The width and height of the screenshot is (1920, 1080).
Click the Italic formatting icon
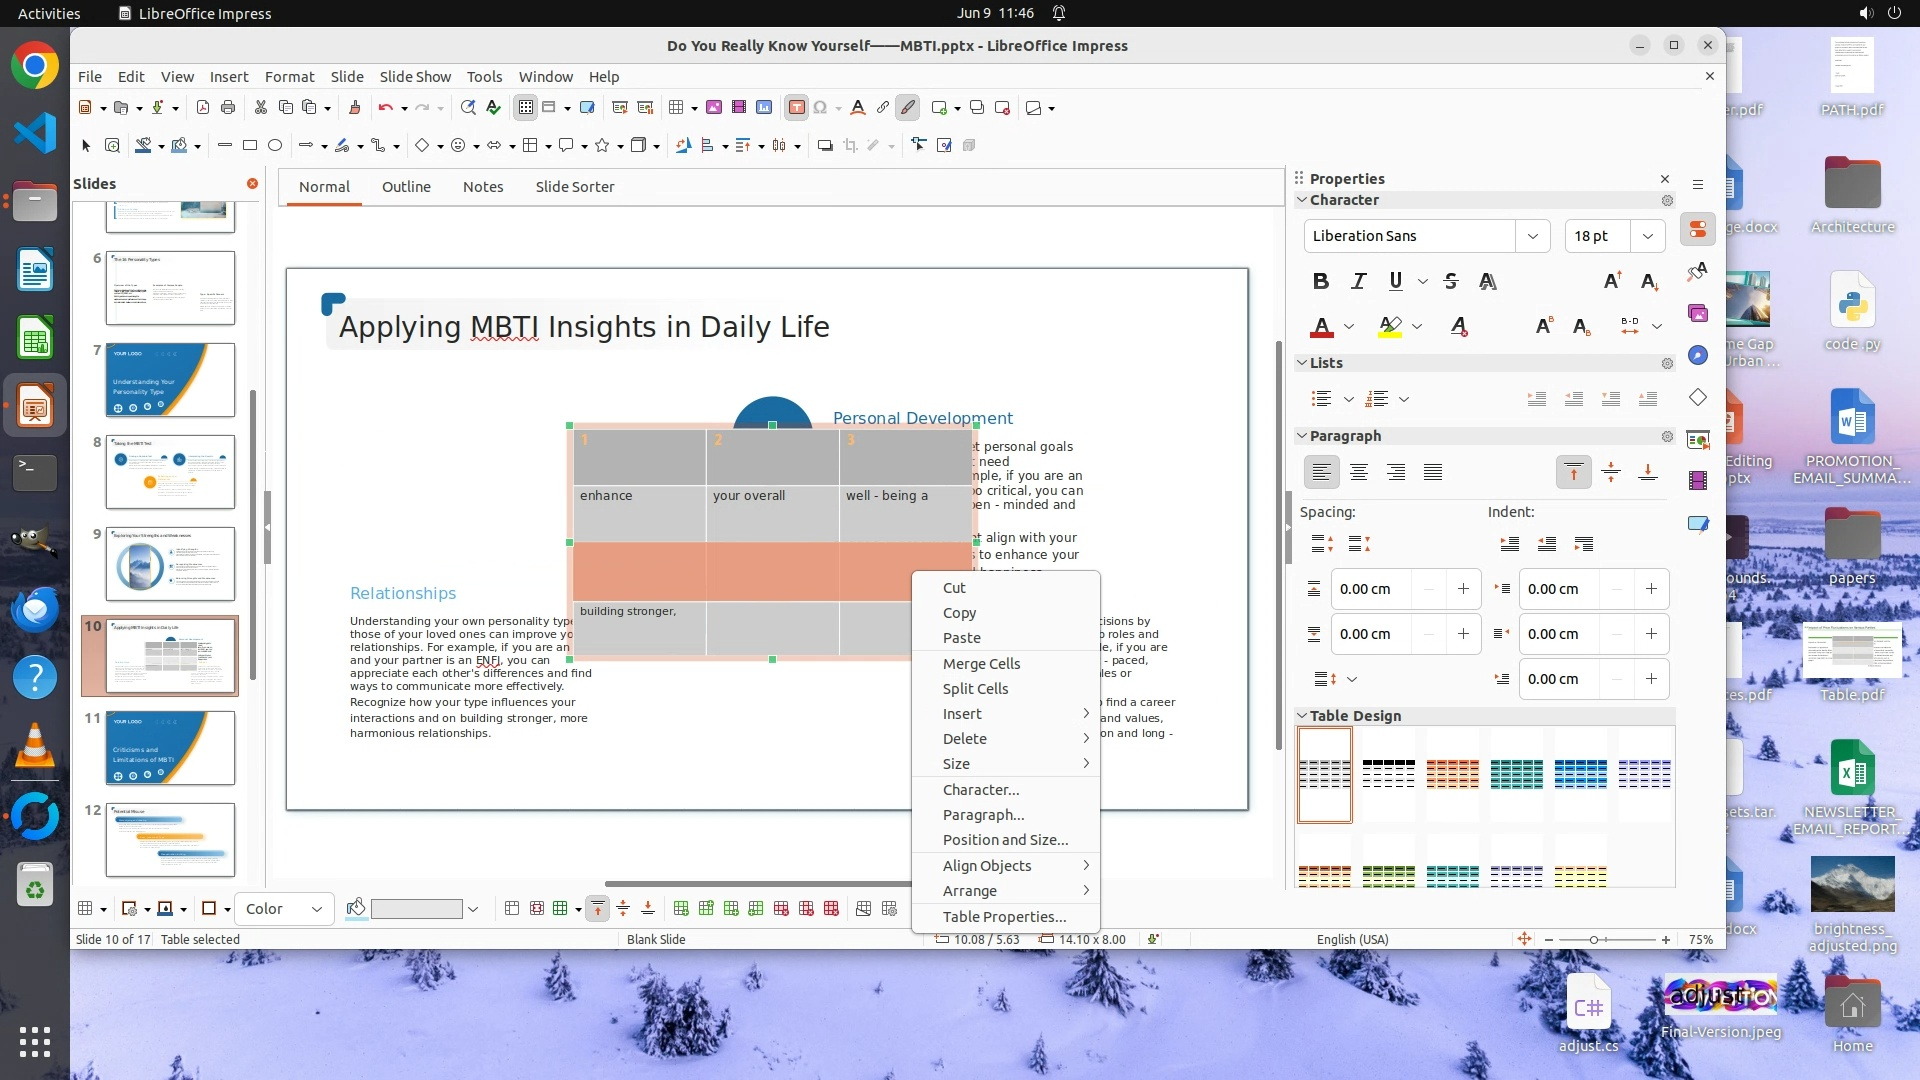[1358, 281]
